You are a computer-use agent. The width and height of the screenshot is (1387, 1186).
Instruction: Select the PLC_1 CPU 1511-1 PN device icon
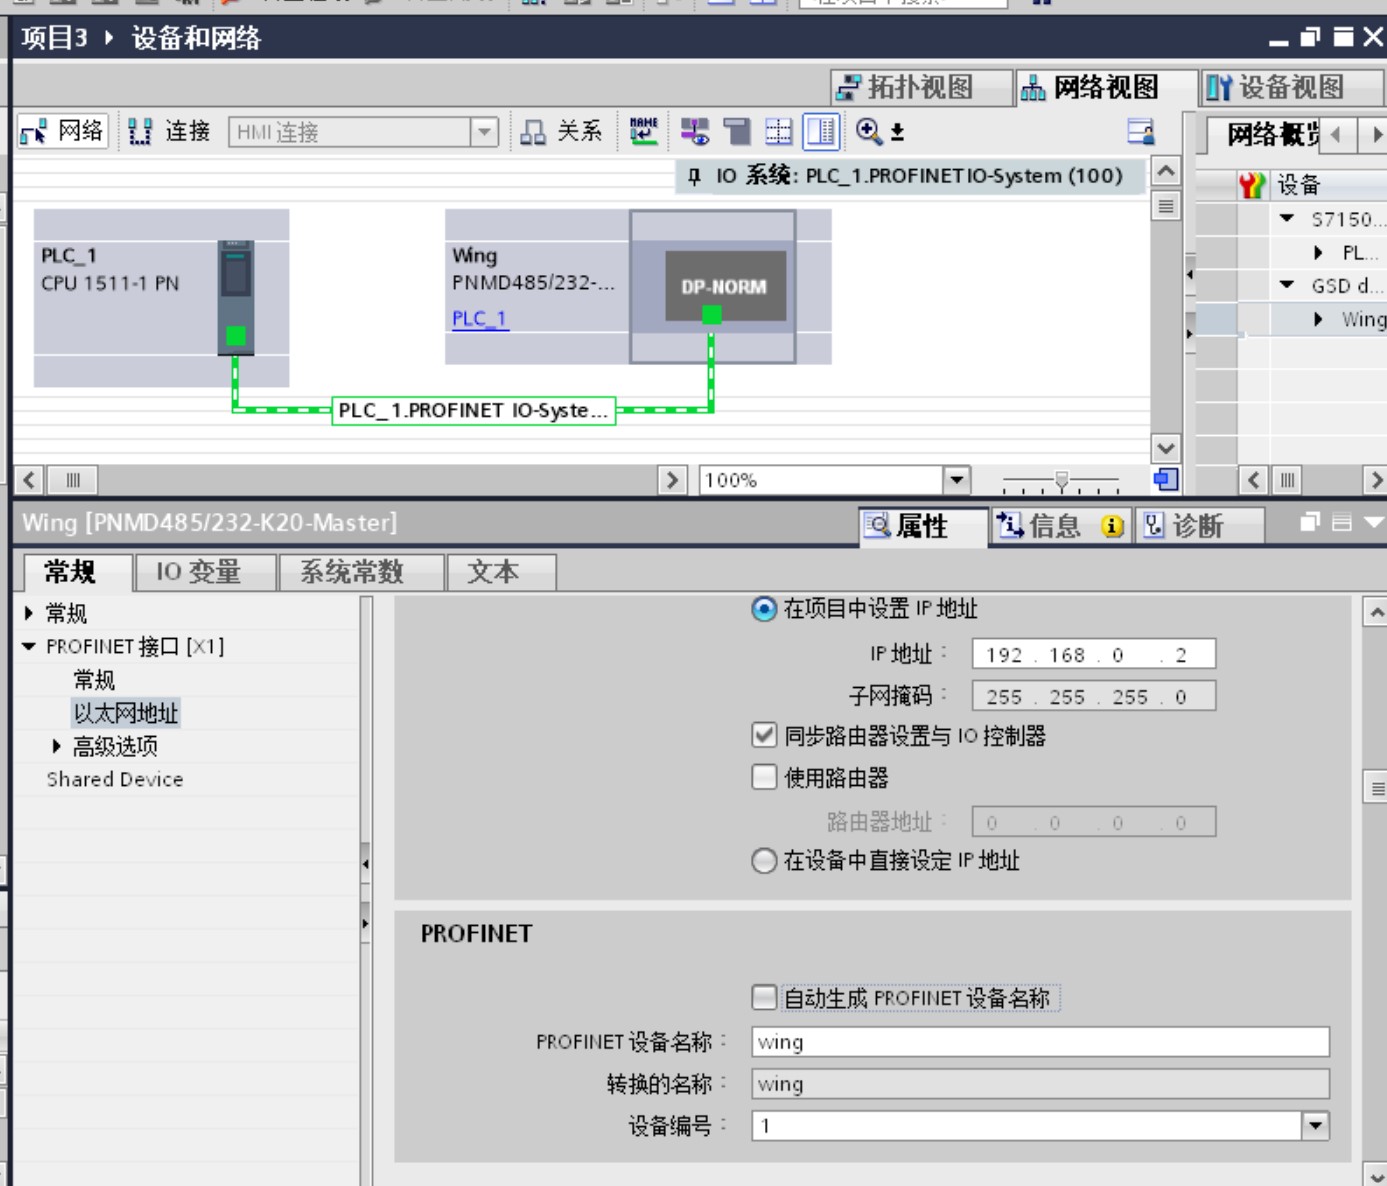[236, 297]
